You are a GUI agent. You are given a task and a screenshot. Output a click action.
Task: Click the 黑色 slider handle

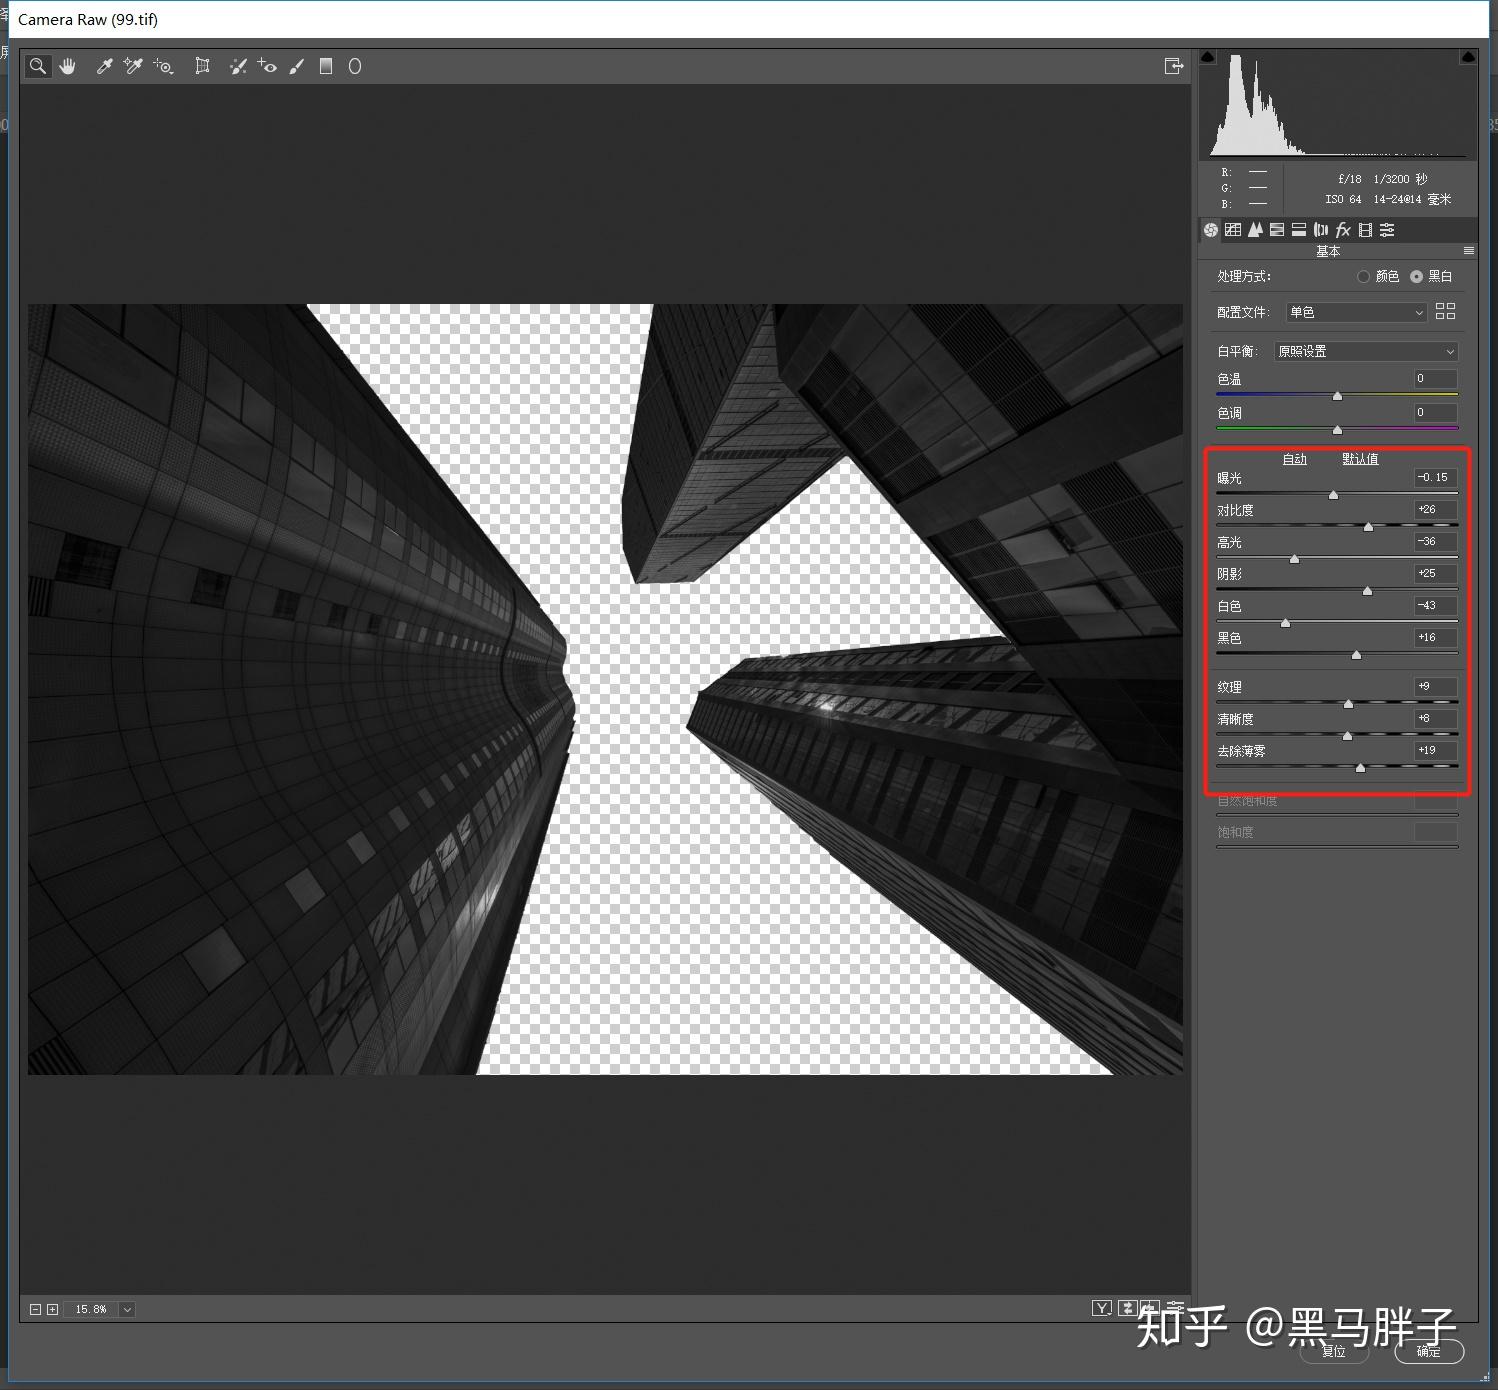tap(1356, 655)
